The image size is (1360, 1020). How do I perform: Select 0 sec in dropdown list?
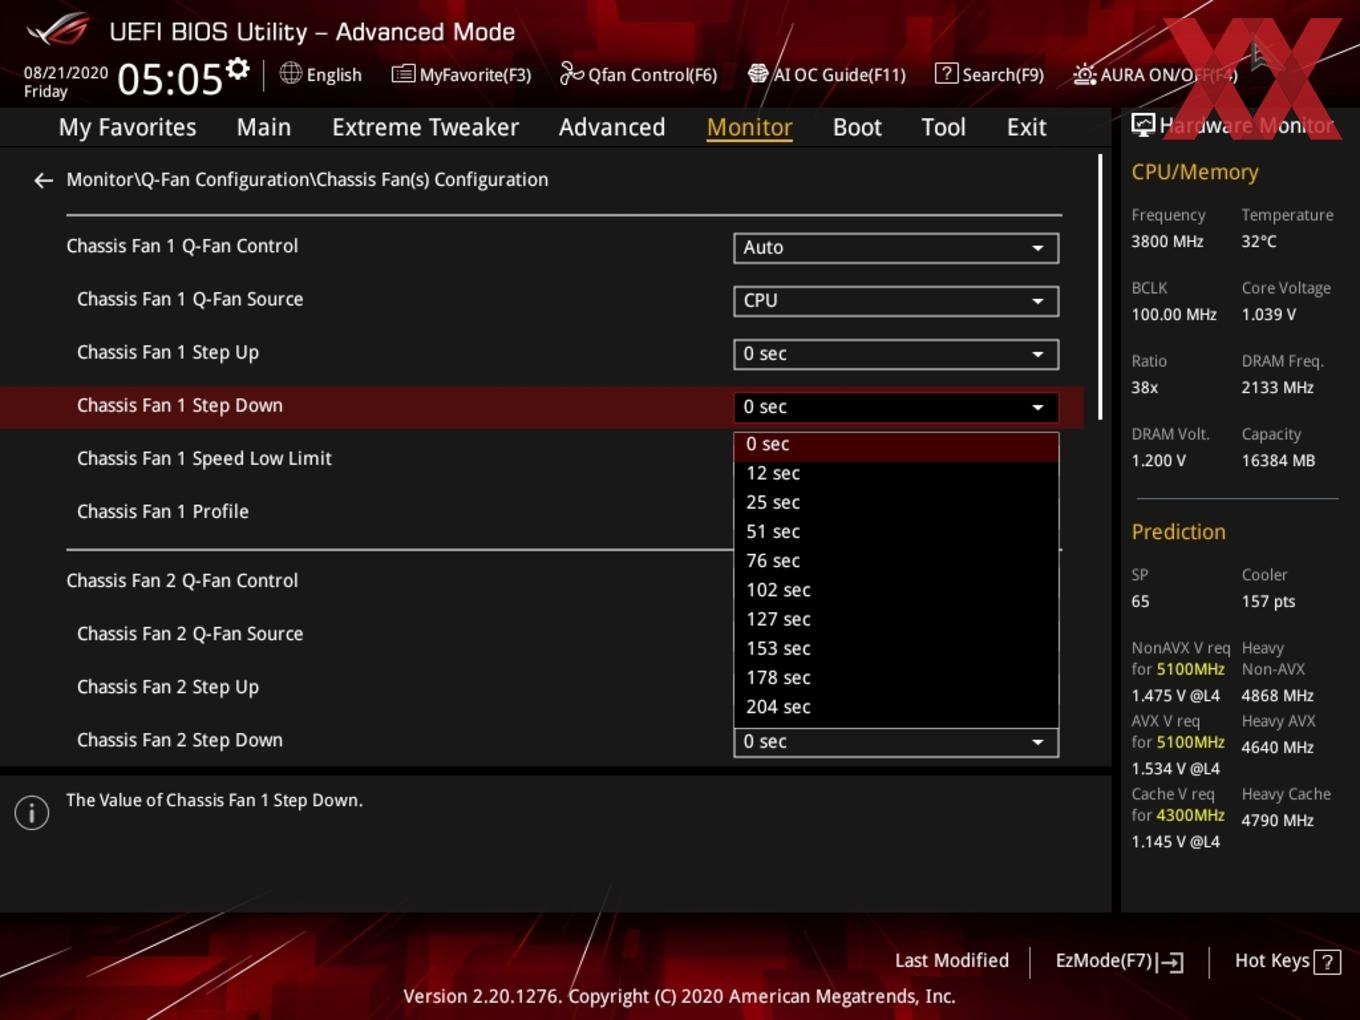click(896, 444)
